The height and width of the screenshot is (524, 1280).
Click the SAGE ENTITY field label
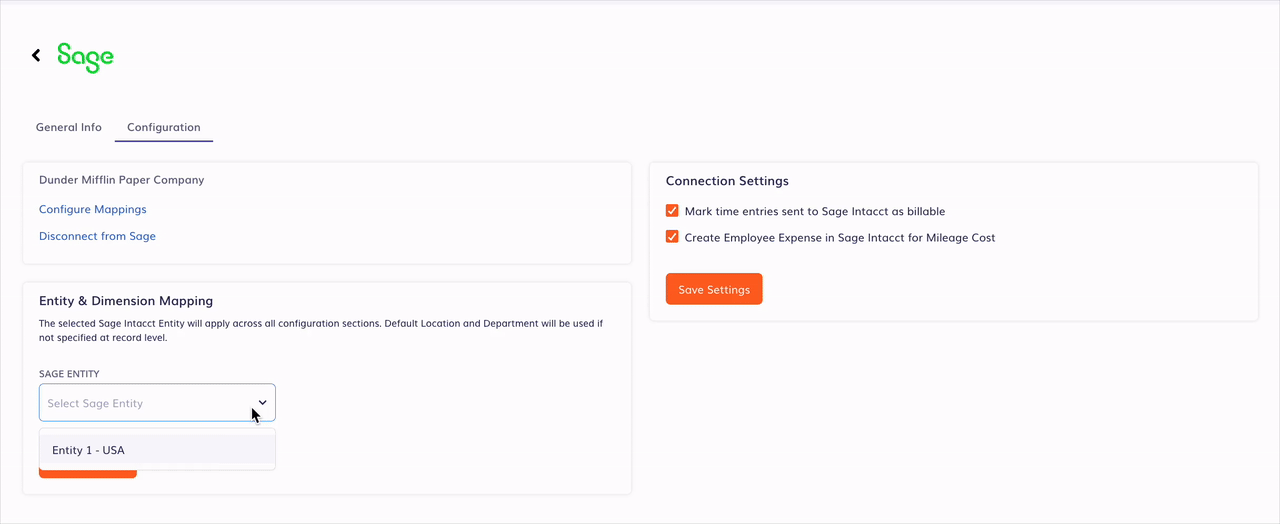(x=69, y=374)
